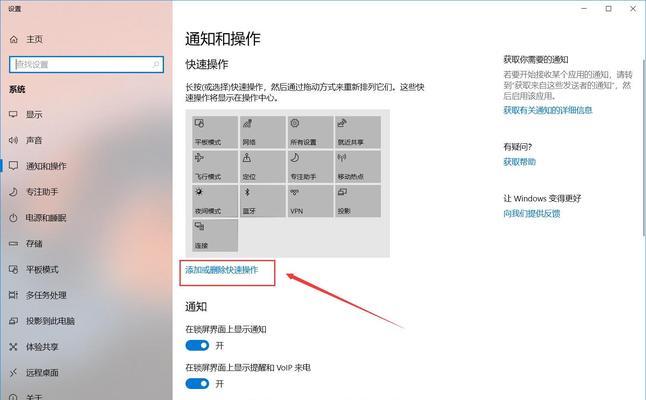Viewport: 646px width, 400px height.
Task: Toggle 在锁屏界面上显示通知 switch
Action: (x=197, y=345)
